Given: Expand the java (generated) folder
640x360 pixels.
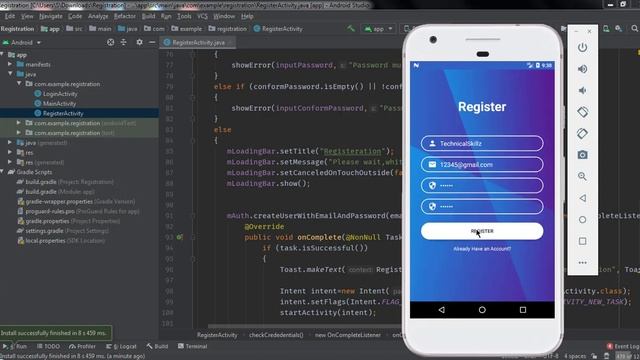Looking at the screenshot, I should tap(10, 142).
